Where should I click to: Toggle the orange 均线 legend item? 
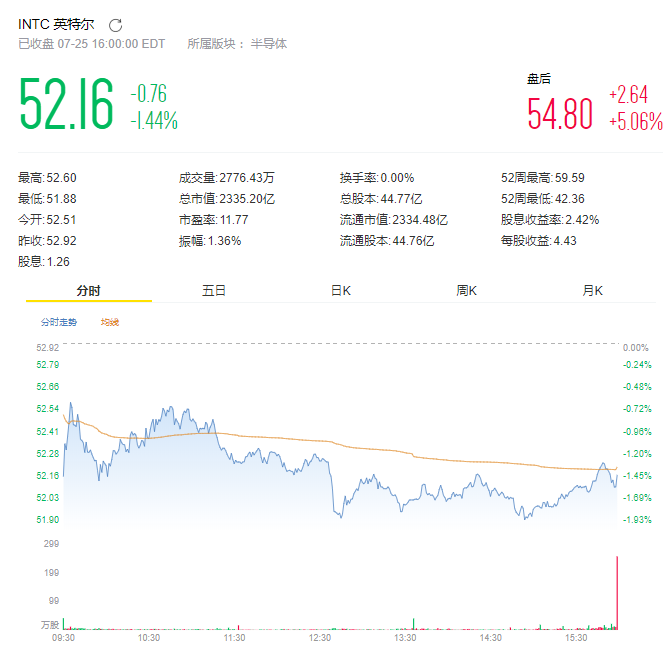click(109, 322)
